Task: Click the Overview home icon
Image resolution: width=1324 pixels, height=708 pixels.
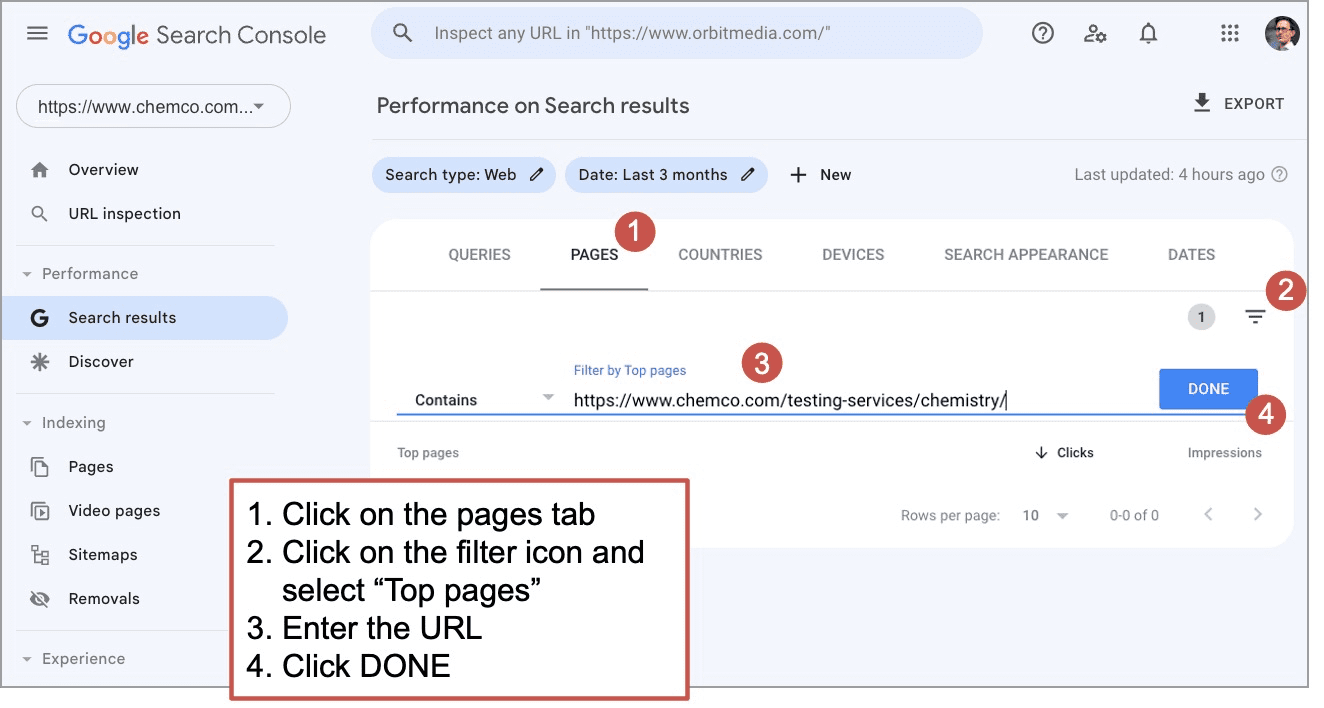Action: pyautogui.click(x=40, y=170)
